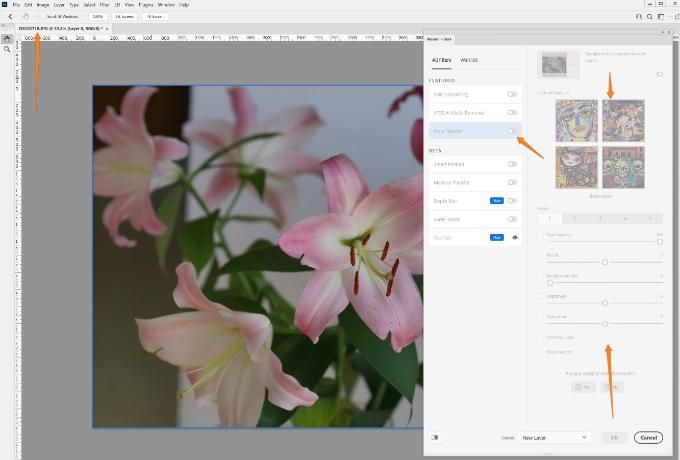Image resolution: width=680 pixels, height=460 pixels.
Task: Adjust the Saturation slider handle
Action: tap(605, 324)
